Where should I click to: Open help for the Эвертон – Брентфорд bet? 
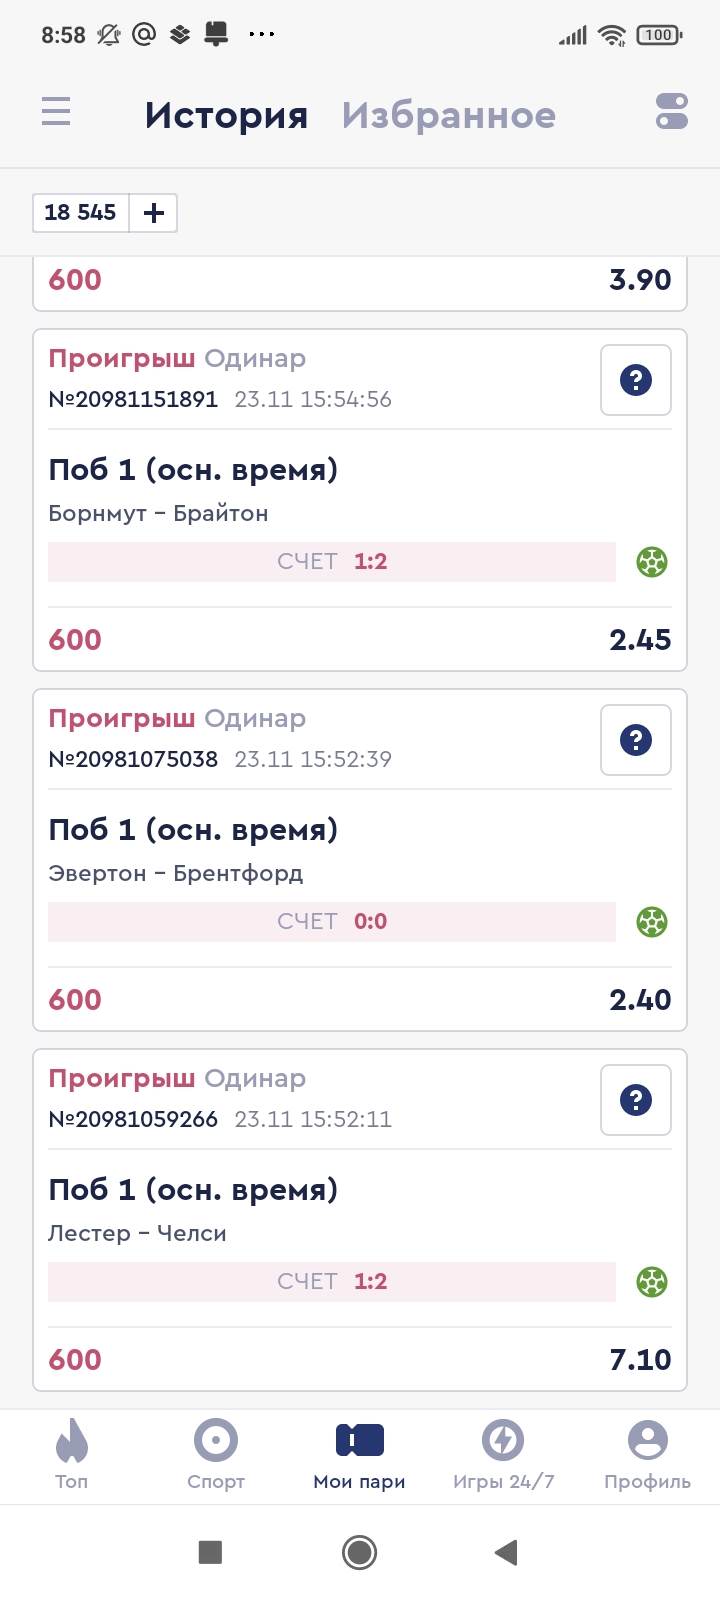(x=635, y=740)
